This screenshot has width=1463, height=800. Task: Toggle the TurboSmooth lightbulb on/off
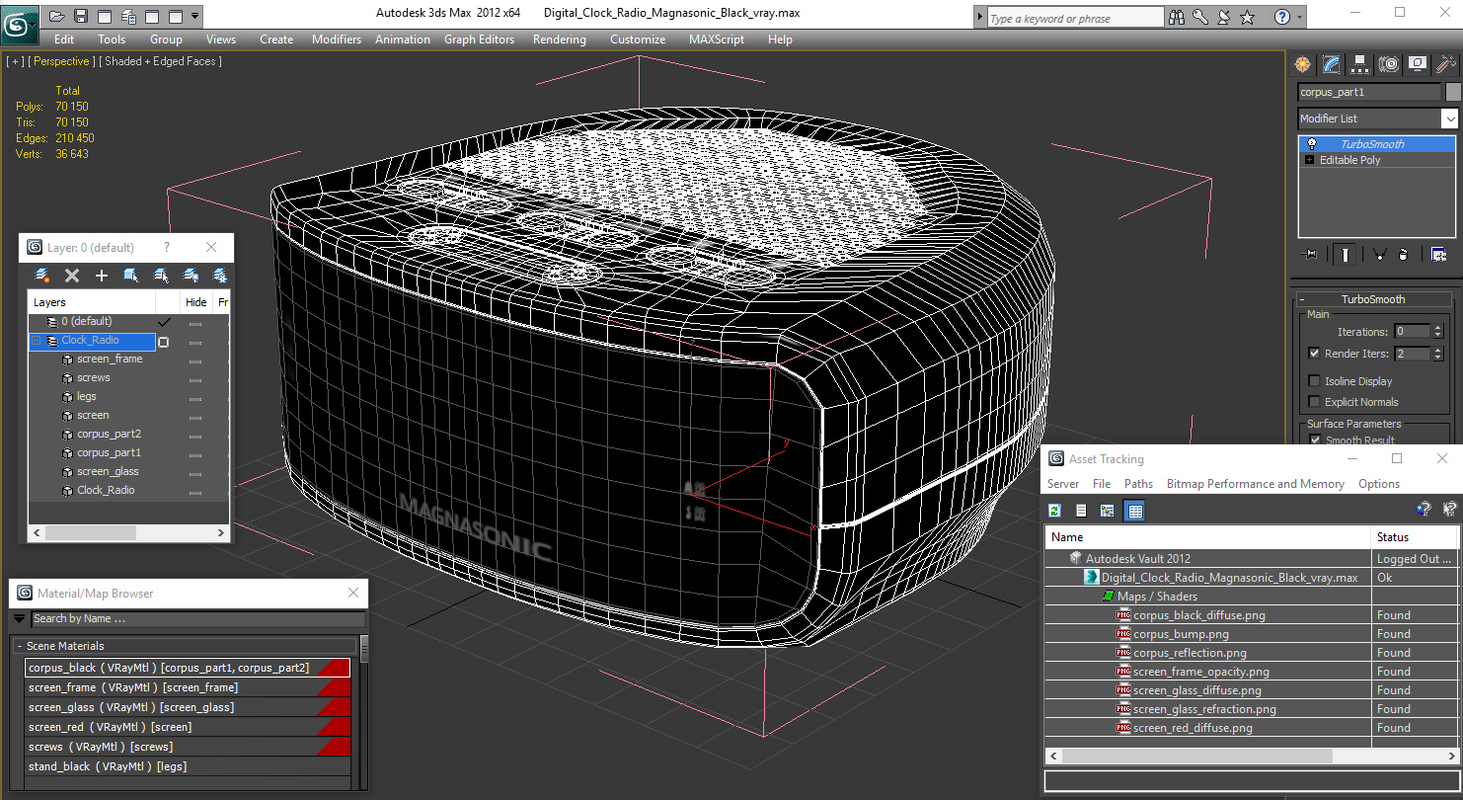pyautogui.click(x=1312, y=143)
